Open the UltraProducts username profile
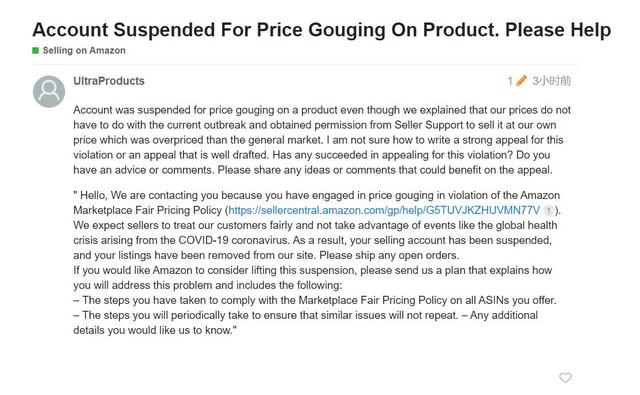 click(109, 81)
